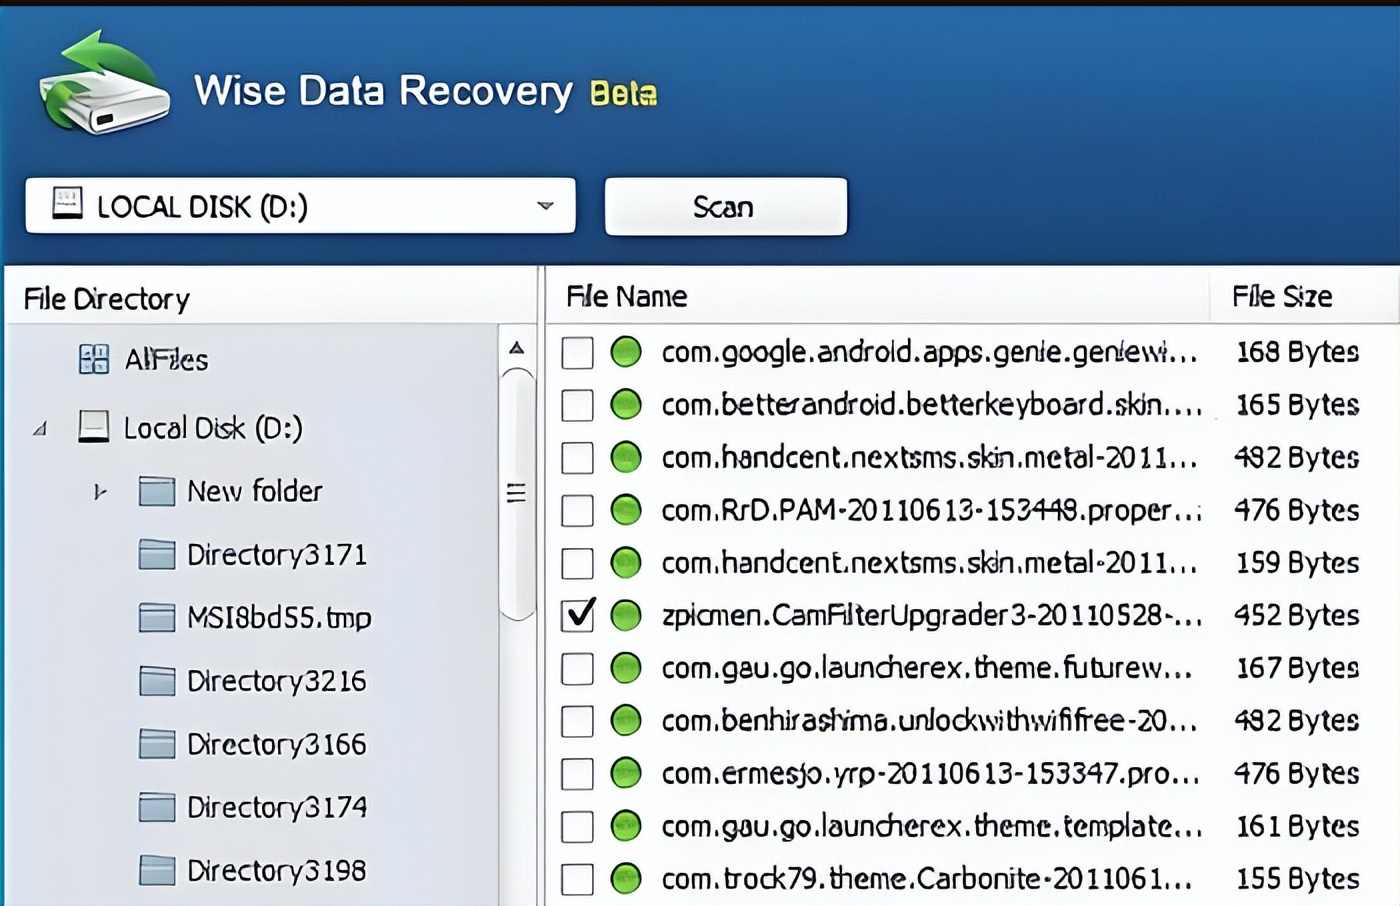
Task: Expand the New folder tree node
Action: (x=99, y=491)
